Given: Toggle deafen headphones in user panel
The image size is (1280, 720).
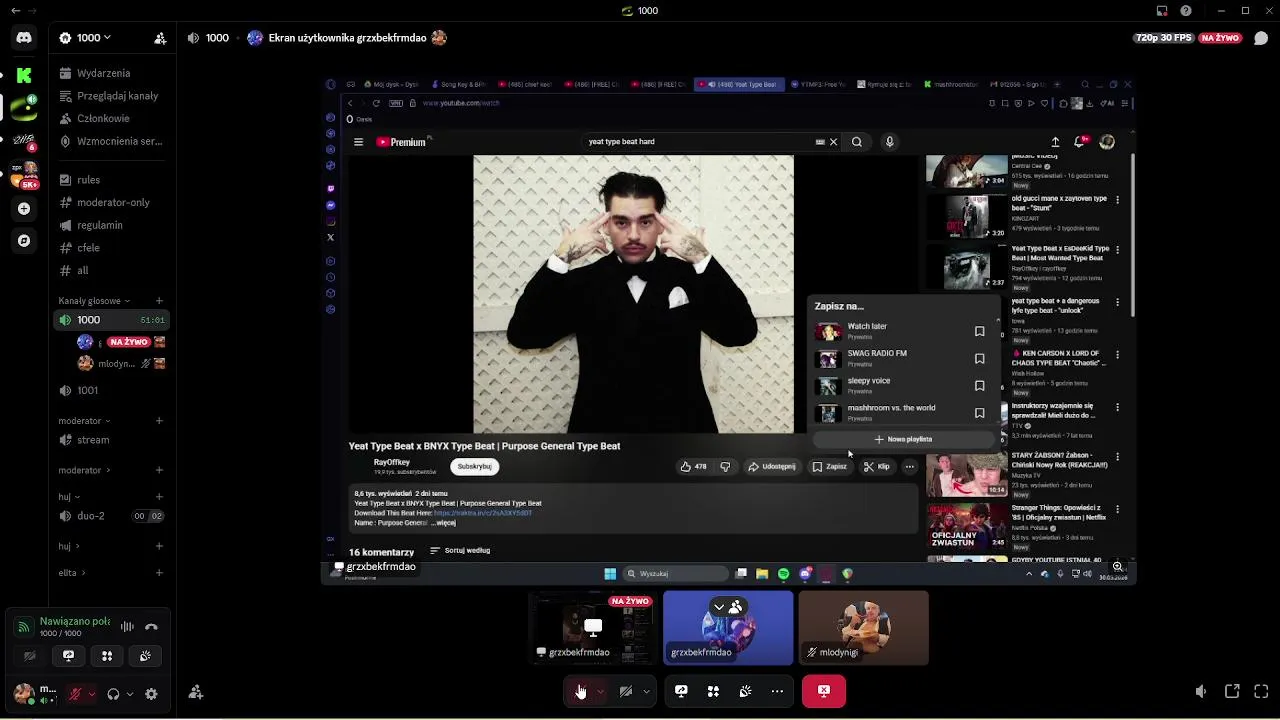Looking at the screenshot, I should coord(113,694).
